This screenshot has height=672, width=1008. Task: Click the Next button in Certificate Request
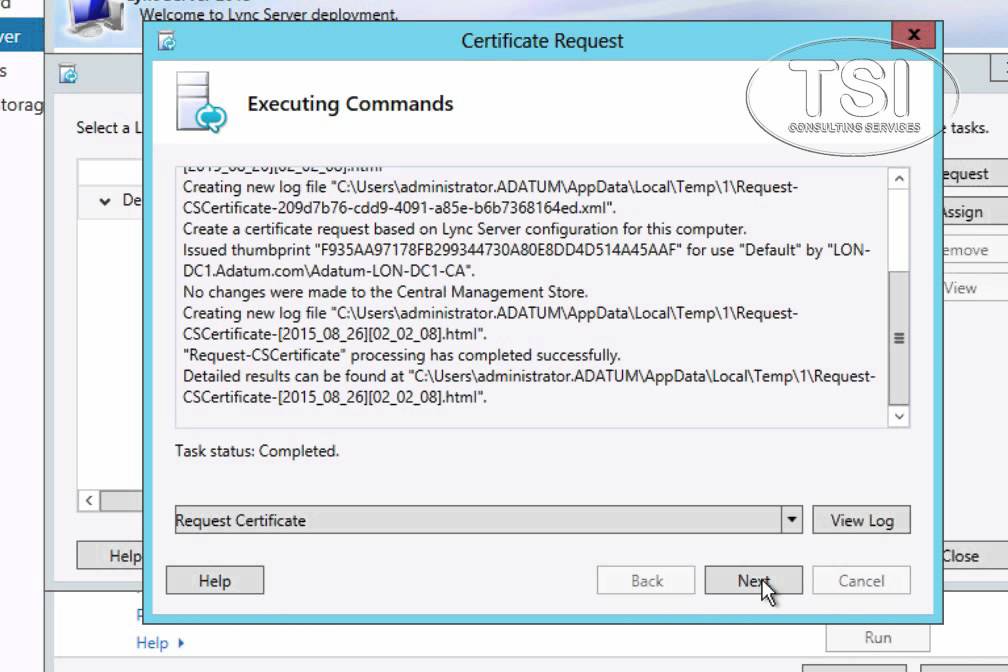(753, 581)
